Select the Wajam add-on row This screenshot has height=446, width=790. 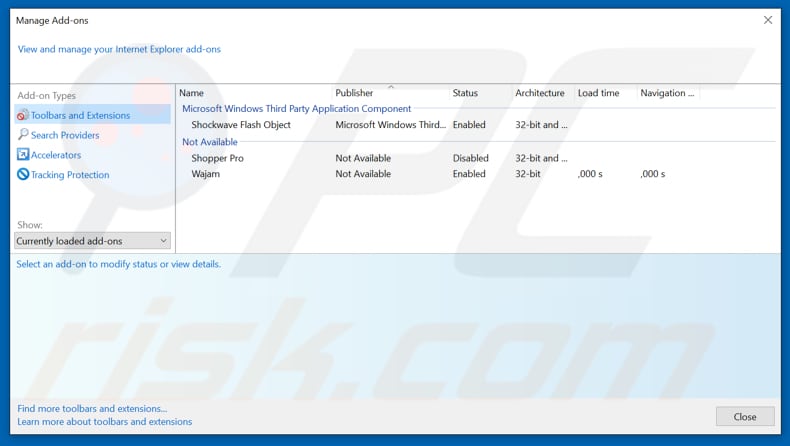click(x=476, y=173)
